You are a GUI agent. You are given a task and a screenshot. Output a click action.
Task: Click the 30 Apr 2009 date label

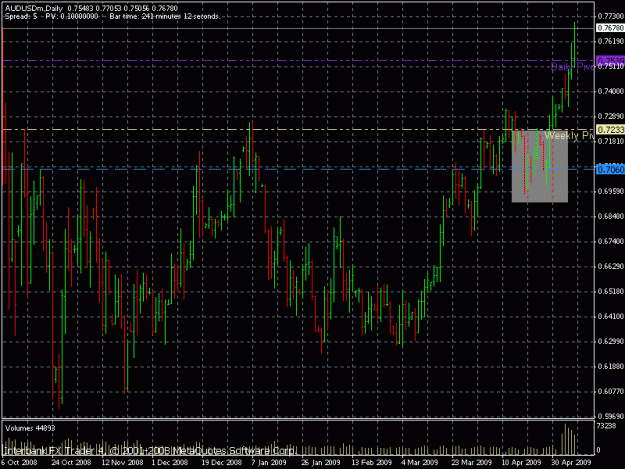tap(571, 463)
